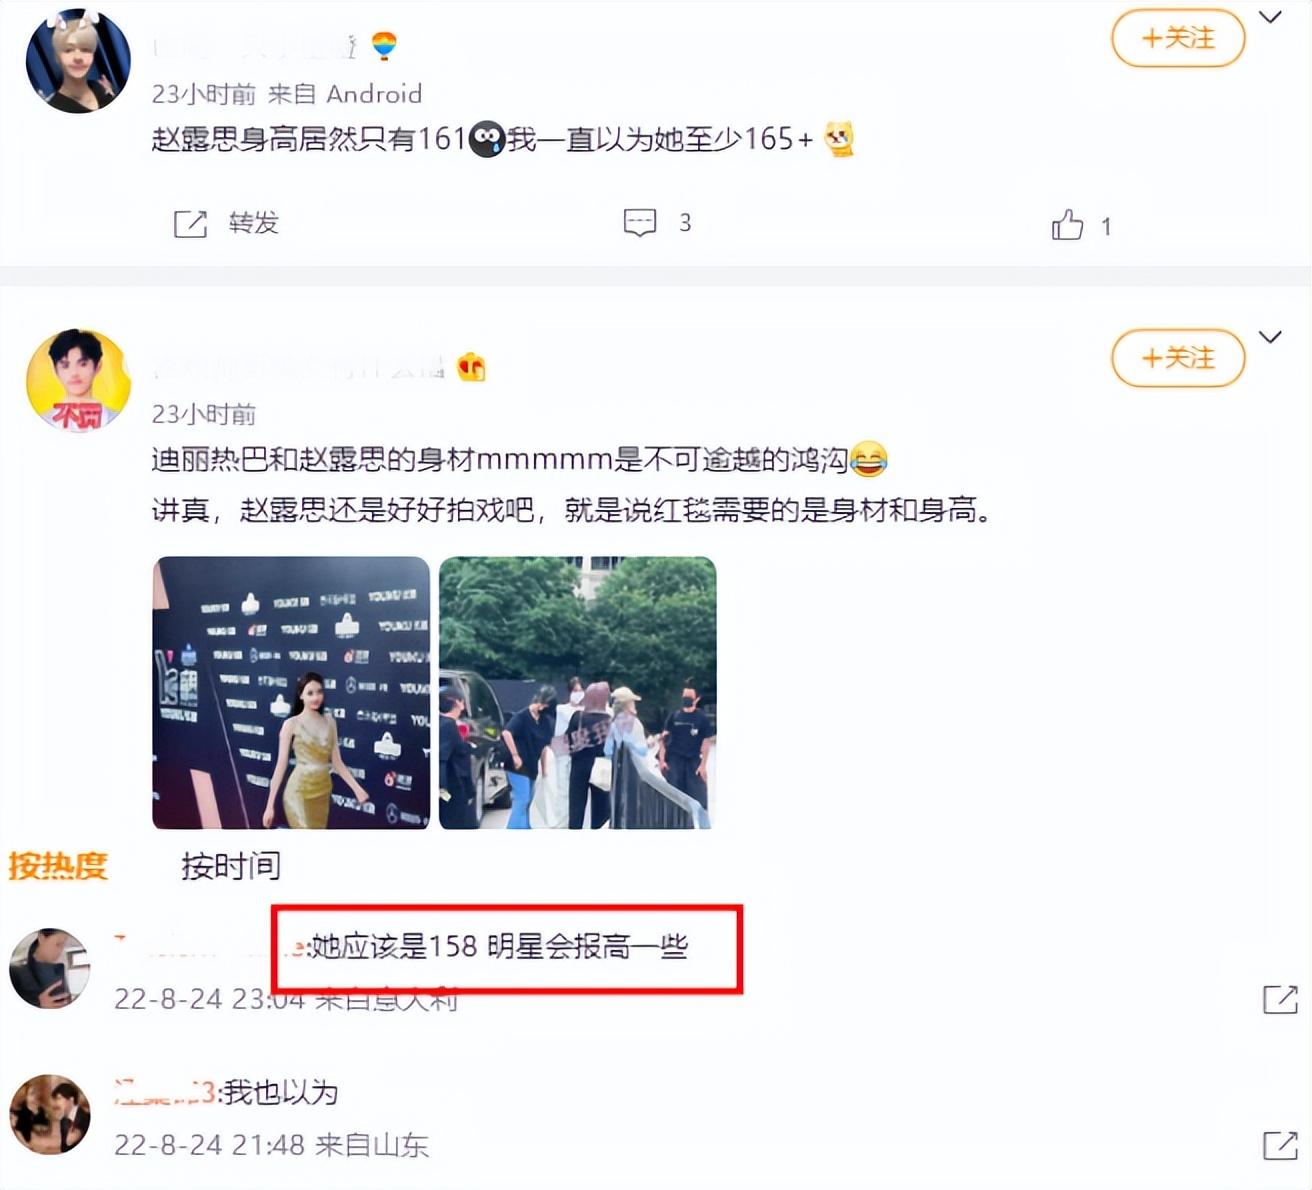
Task: Open the red carpet gold dress photo
Action: pos(291,693)
